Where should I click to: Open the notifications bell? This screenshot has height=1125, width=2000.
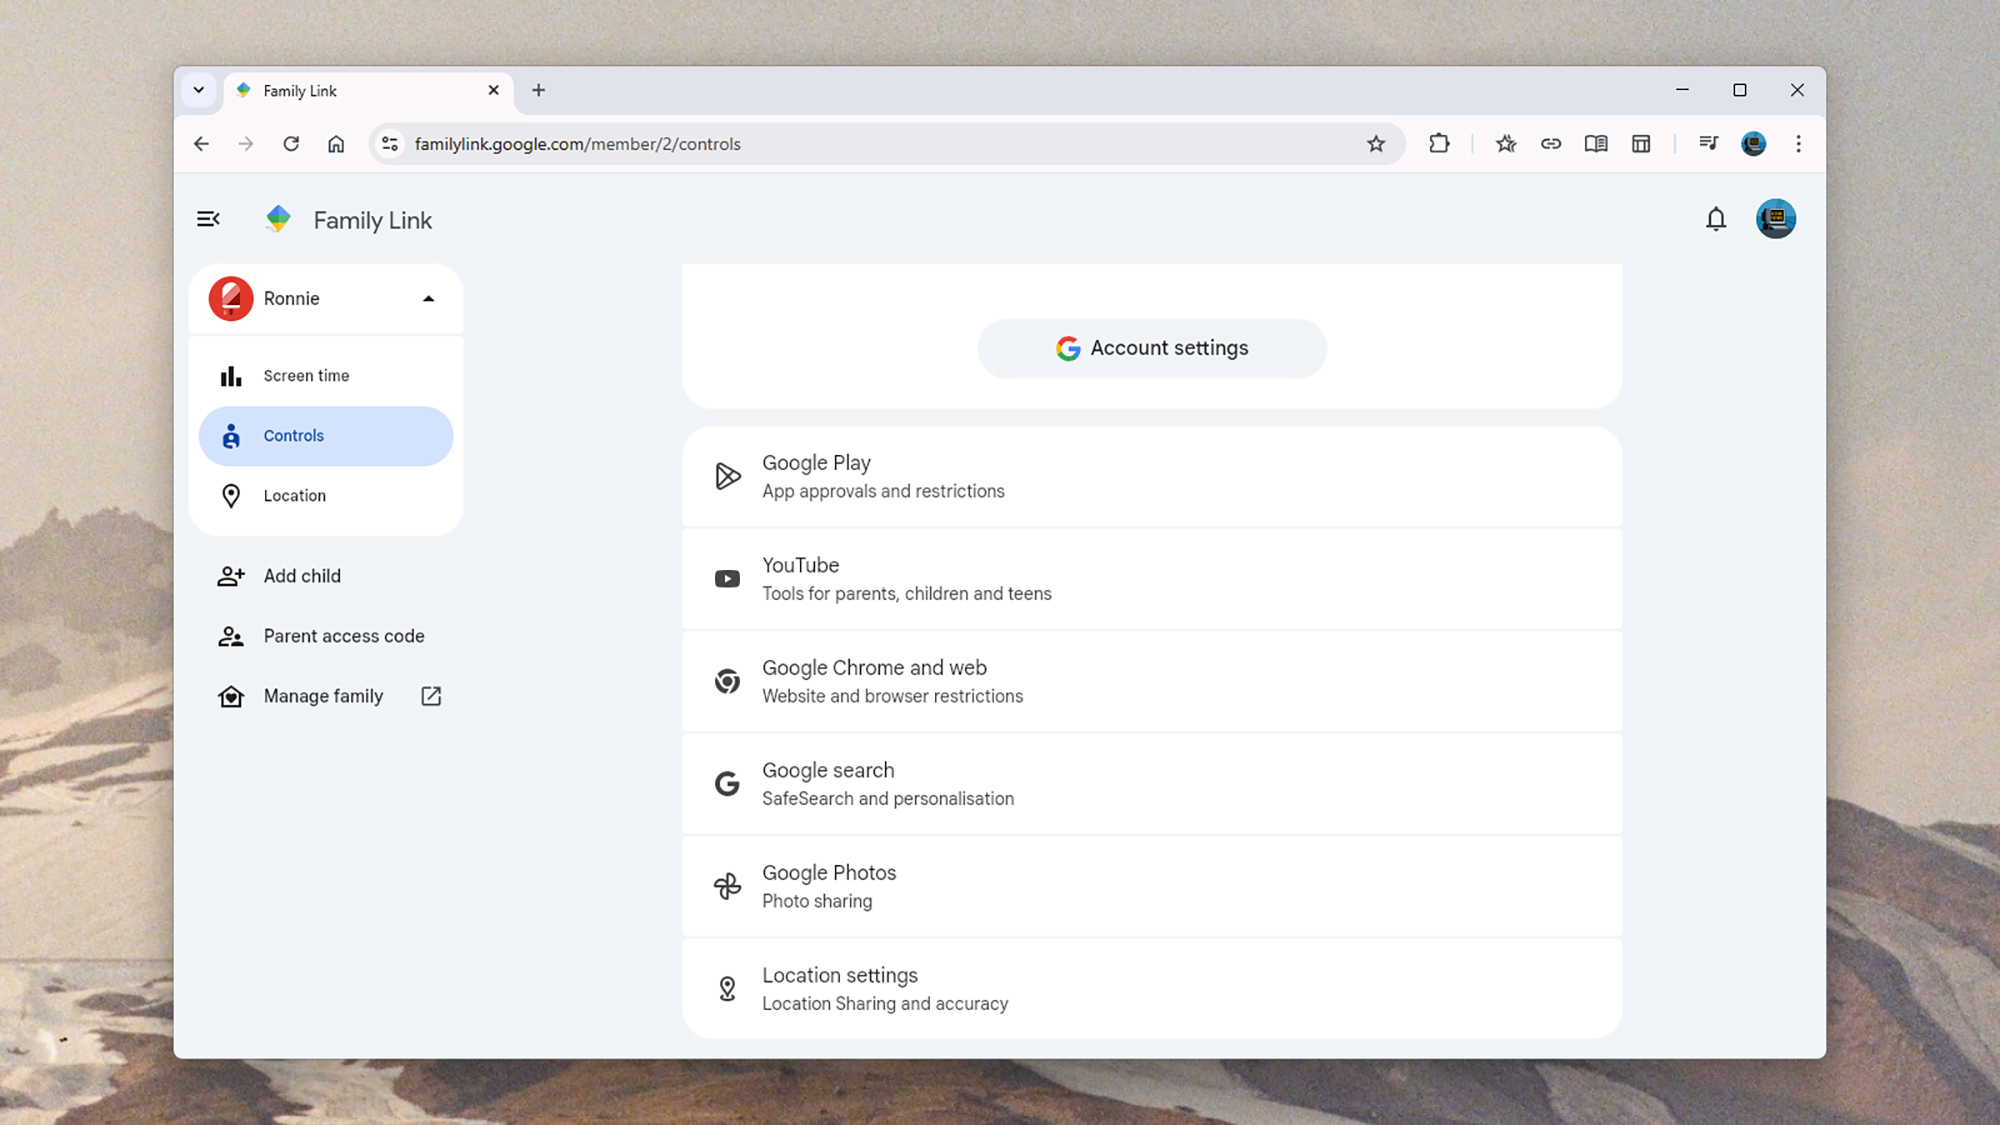(x=1716, y=219)
